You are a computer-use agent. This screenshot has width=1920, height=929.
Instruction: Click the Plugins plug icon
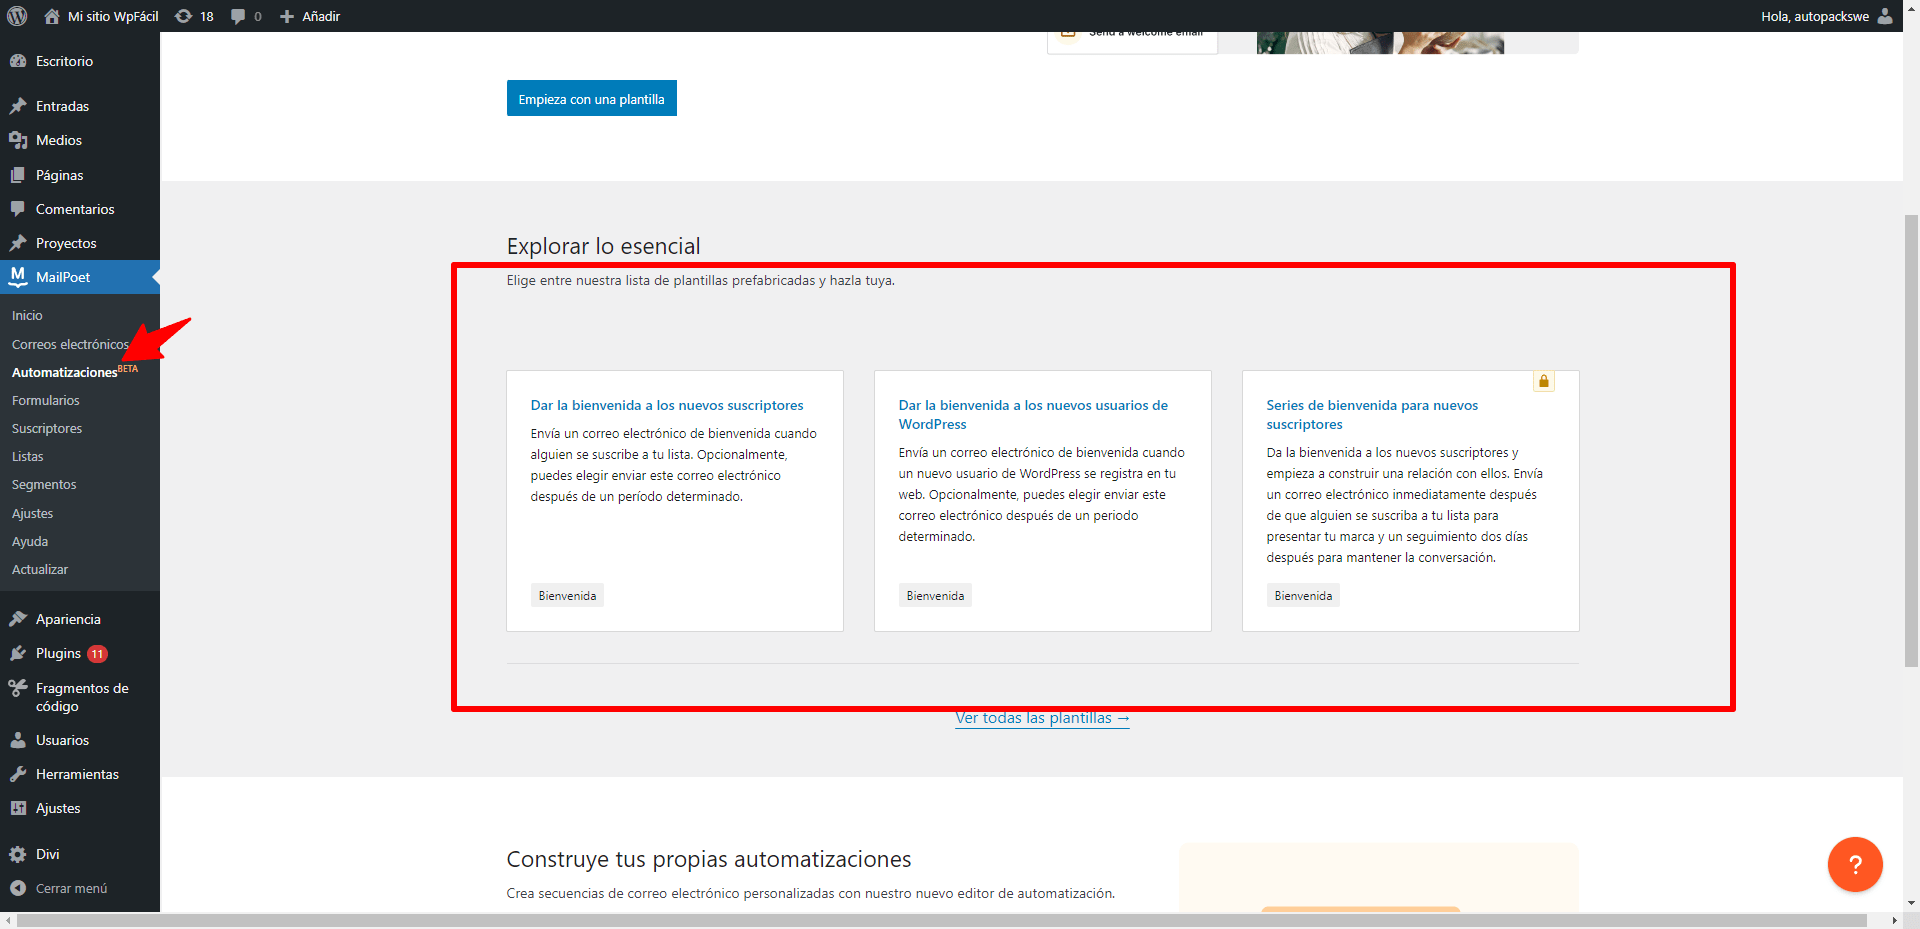point(18,653)
